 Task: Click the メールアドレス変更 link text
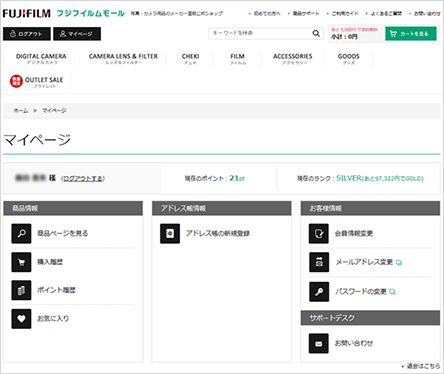point(364,262)
